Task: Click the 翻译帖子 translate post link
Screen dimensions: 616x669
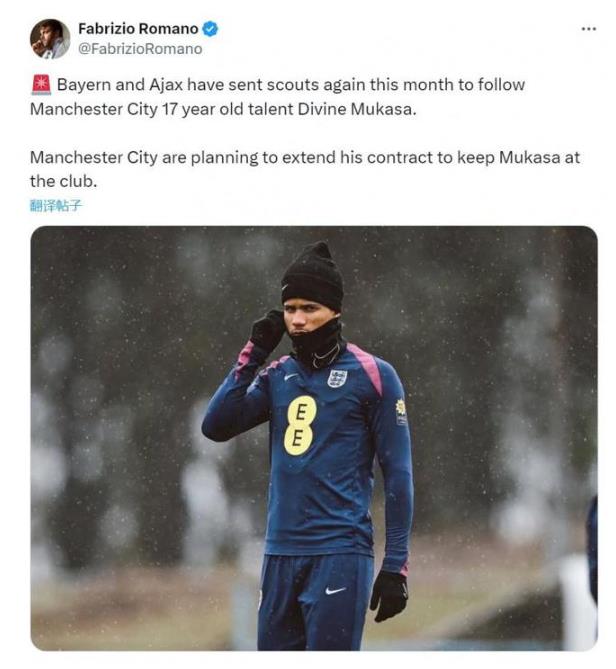Action: (56, 206)
